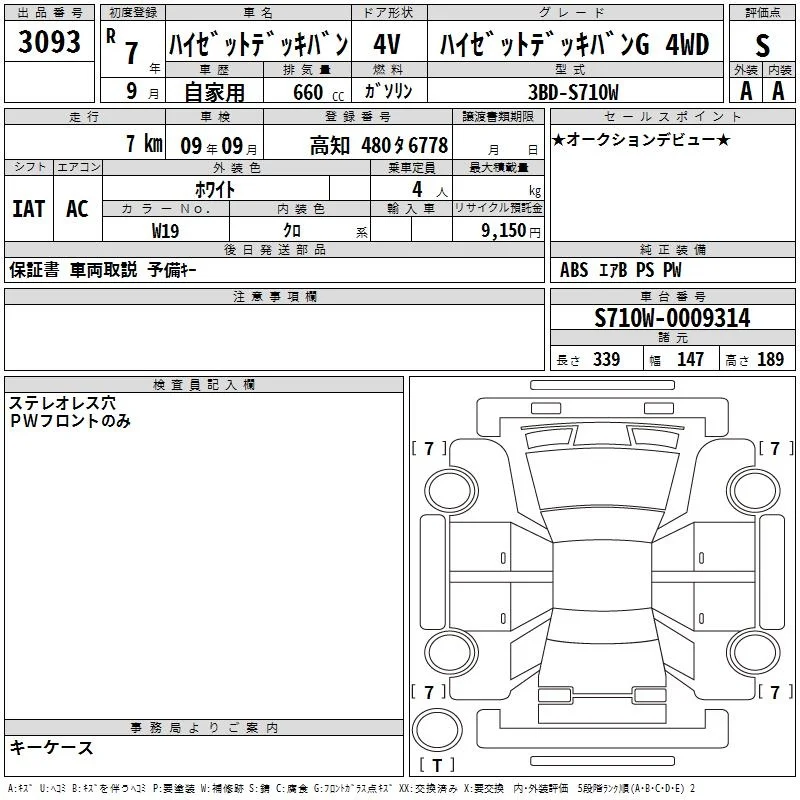
Task: Click seating capacity 4 人
Action: pyautogui.click(x=430, y=190)
